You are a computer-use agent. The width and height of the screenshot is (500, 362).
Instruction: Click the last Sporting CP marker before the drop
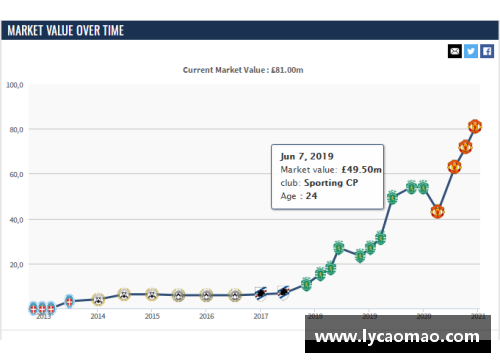[423, 188]
